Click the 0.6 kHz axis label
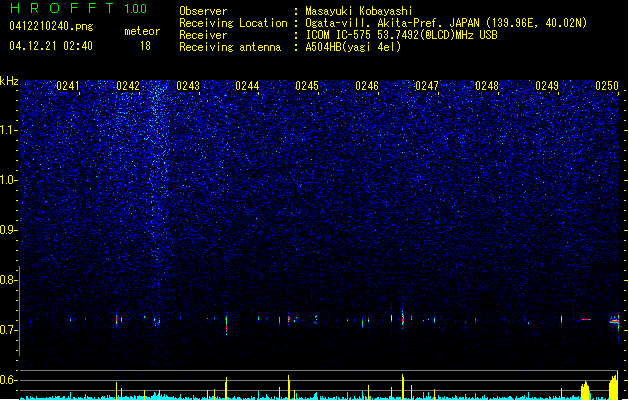The height and width of the screenshot is (400, 629). click(8, 380)
